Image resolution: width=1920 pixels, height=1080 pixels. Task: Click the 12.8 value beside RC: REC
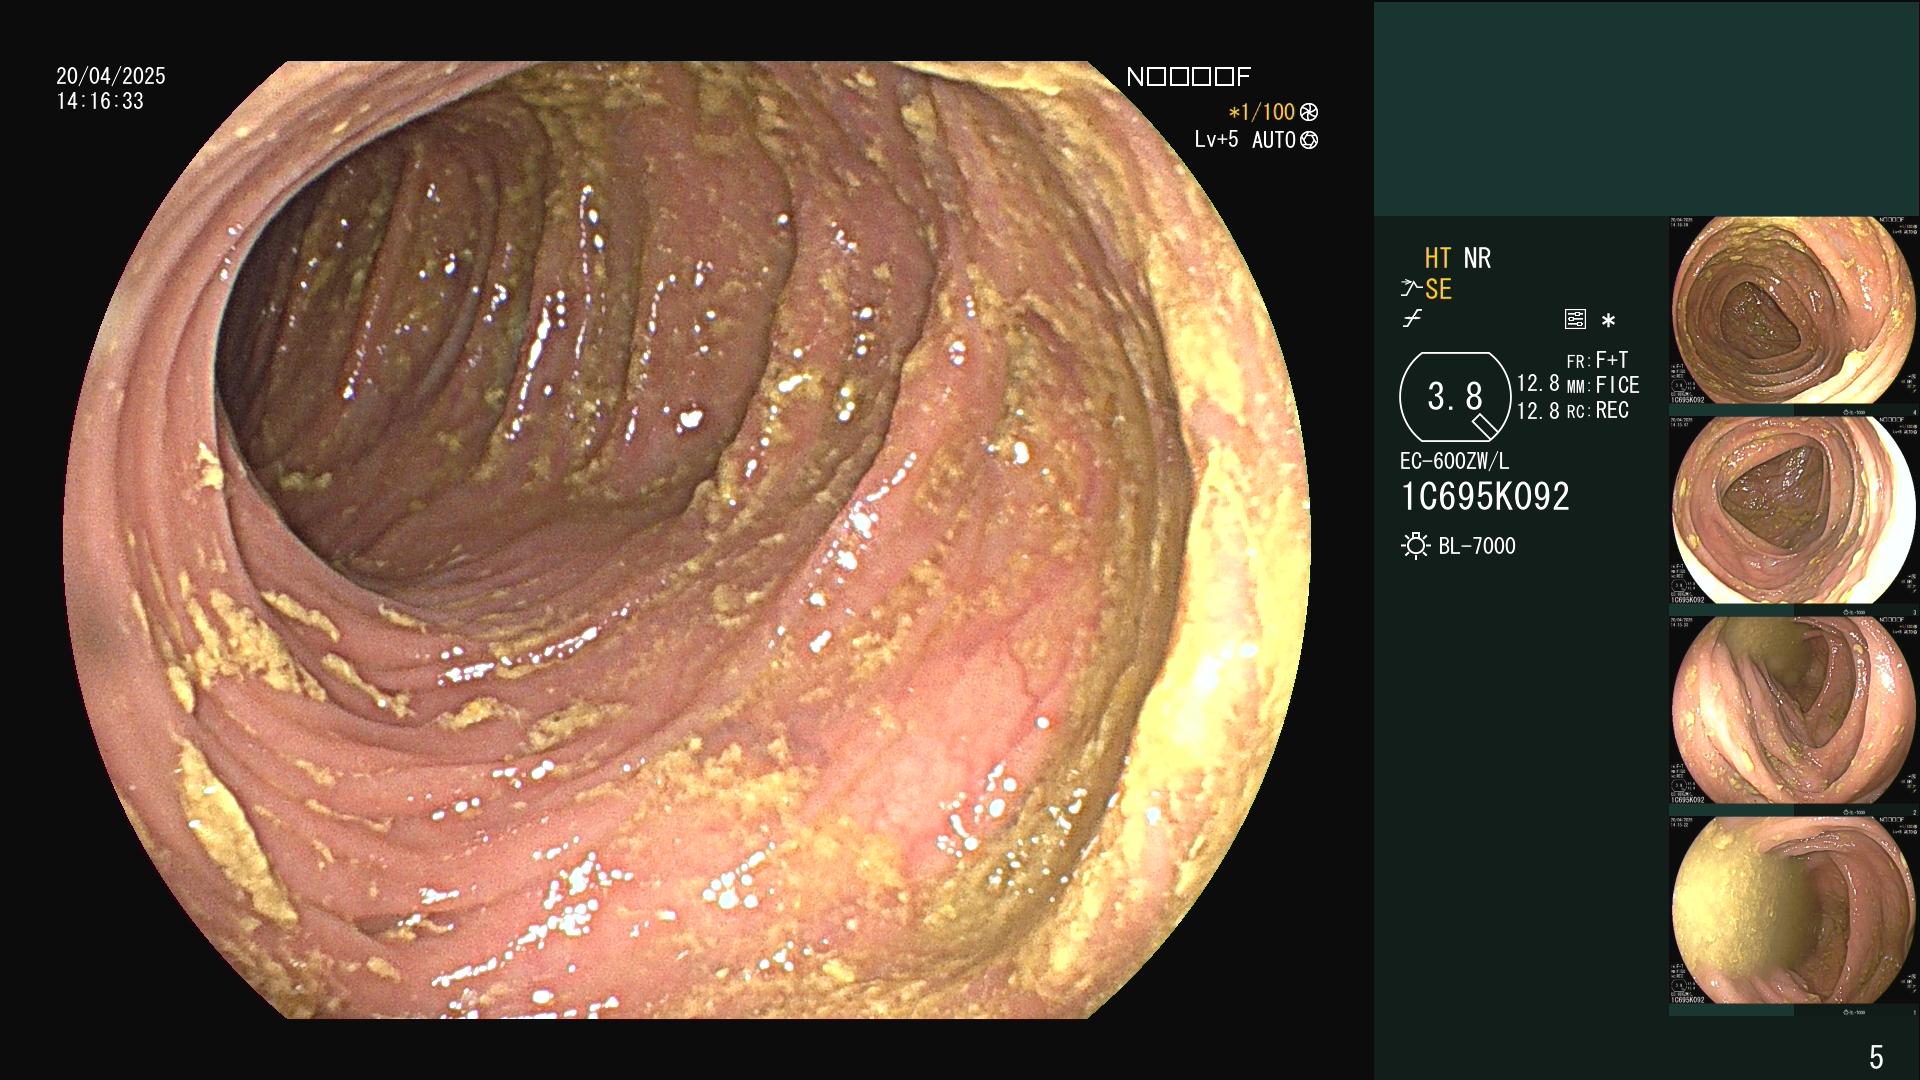1538,410
